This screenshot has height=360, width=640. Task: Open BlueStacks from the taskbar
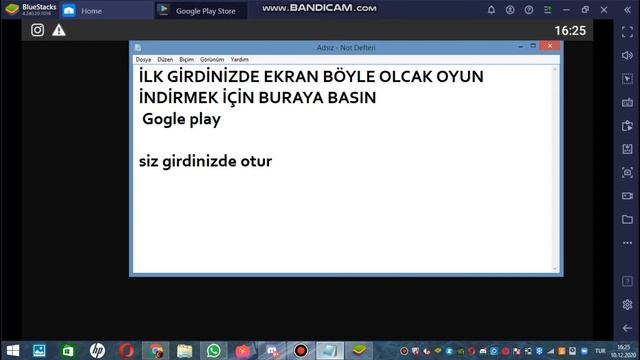point(359,351)
